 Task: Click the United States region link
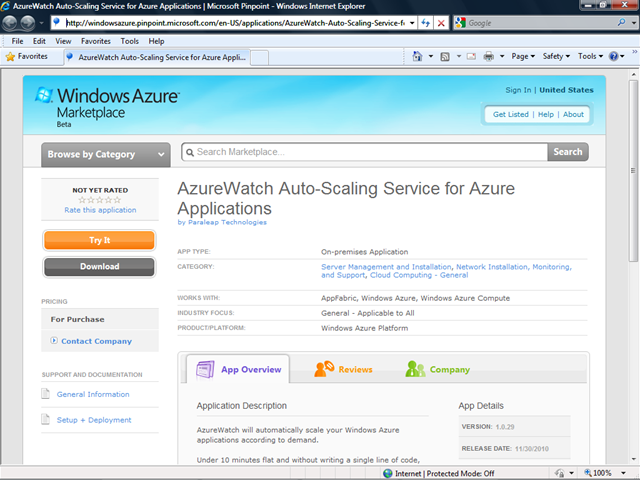pos(566,90)
